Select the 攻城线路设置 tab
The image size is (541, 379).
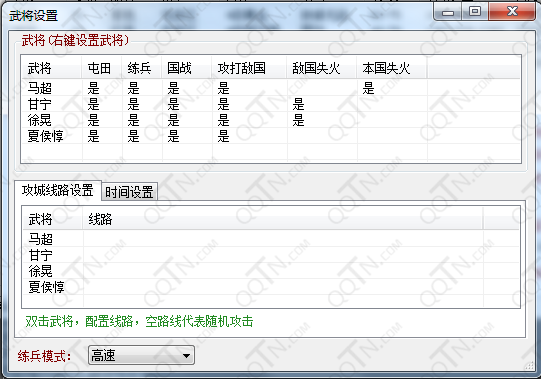tap(58, 190)
